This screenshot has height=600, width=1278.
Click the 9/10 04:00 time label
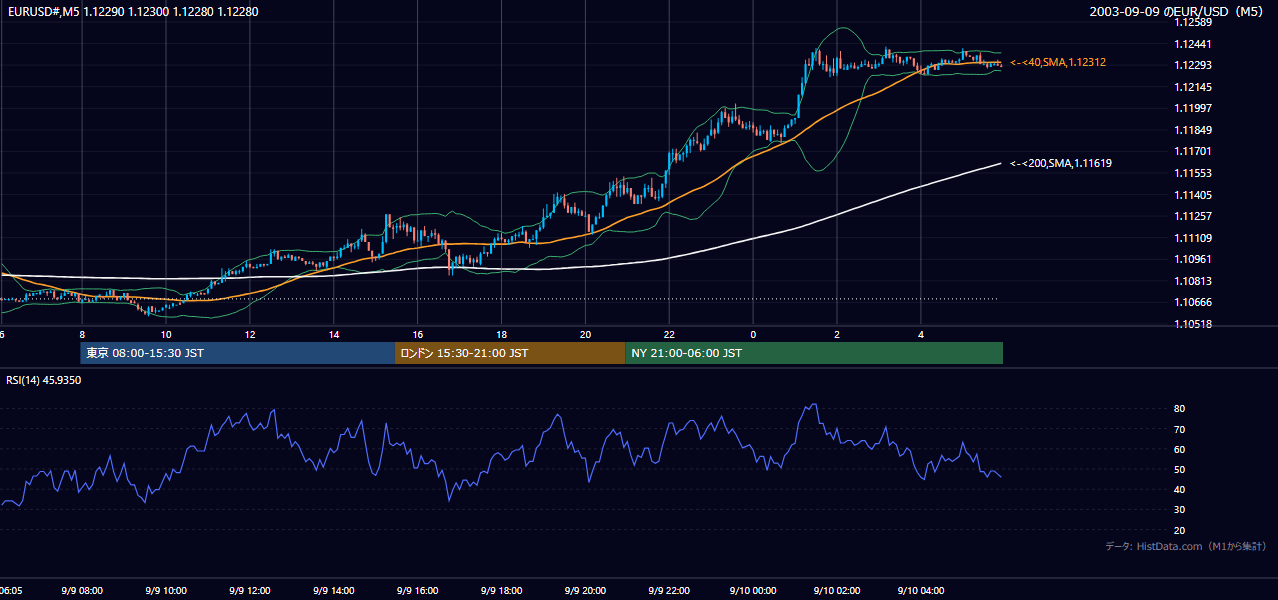[x=921, y=591]
